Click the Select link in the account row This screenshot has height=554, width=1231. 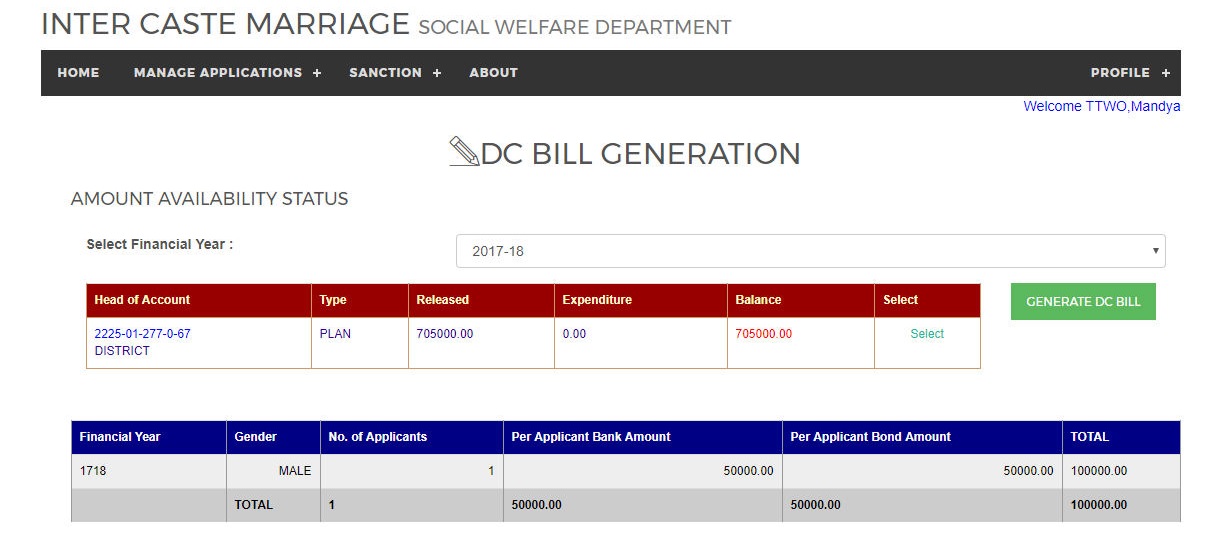point(927,334)
